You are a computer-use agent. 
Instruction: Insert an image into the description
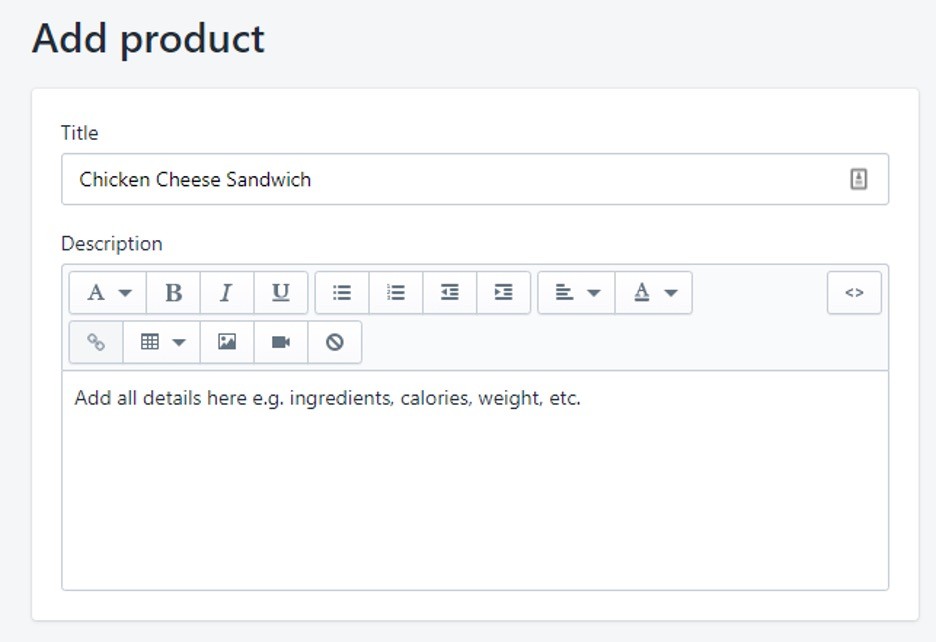[x=227, y=342]
